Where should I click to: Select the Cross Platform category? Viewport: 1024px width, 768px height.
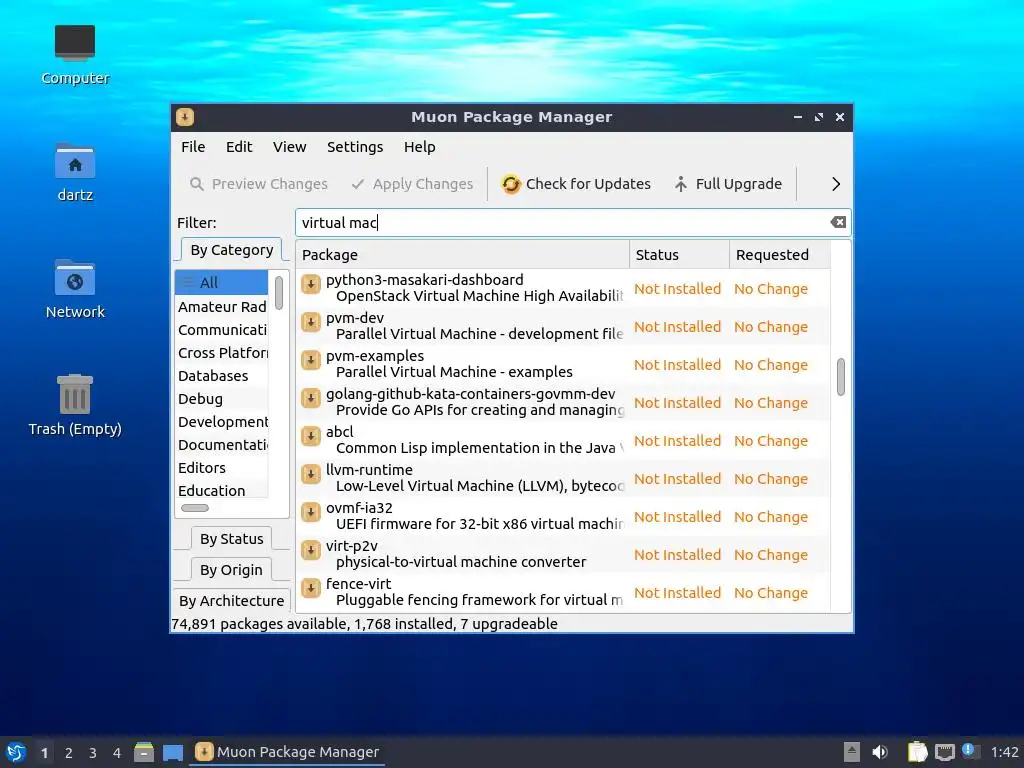point(221,353)
